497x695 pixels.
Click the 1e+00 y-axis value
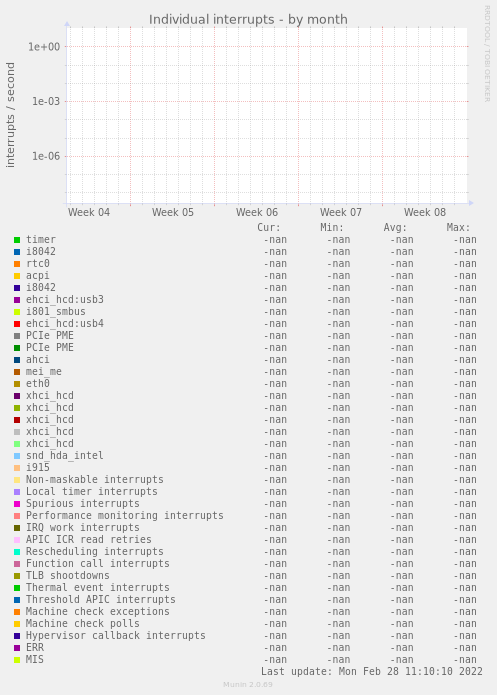(44, 47)
